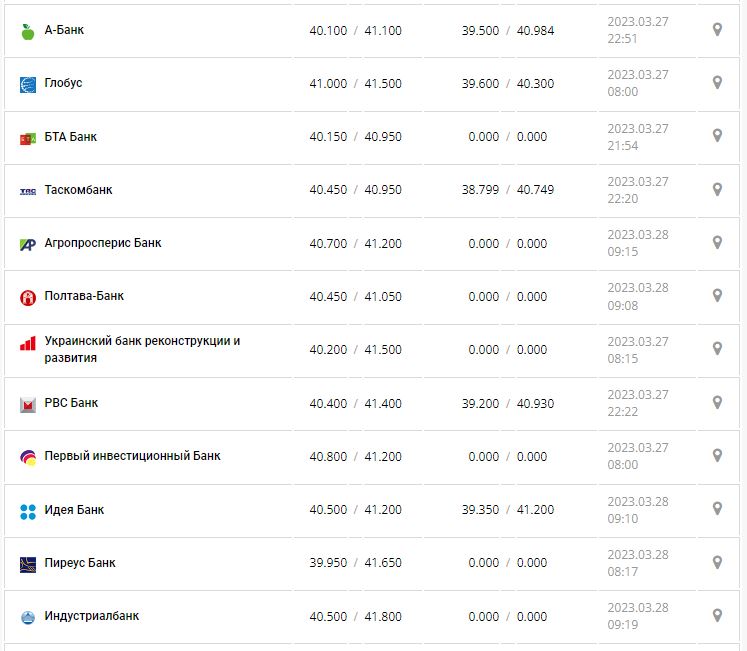
Task: Click the Таскомбанк logo icon
Action: click(x=28, y=191)
